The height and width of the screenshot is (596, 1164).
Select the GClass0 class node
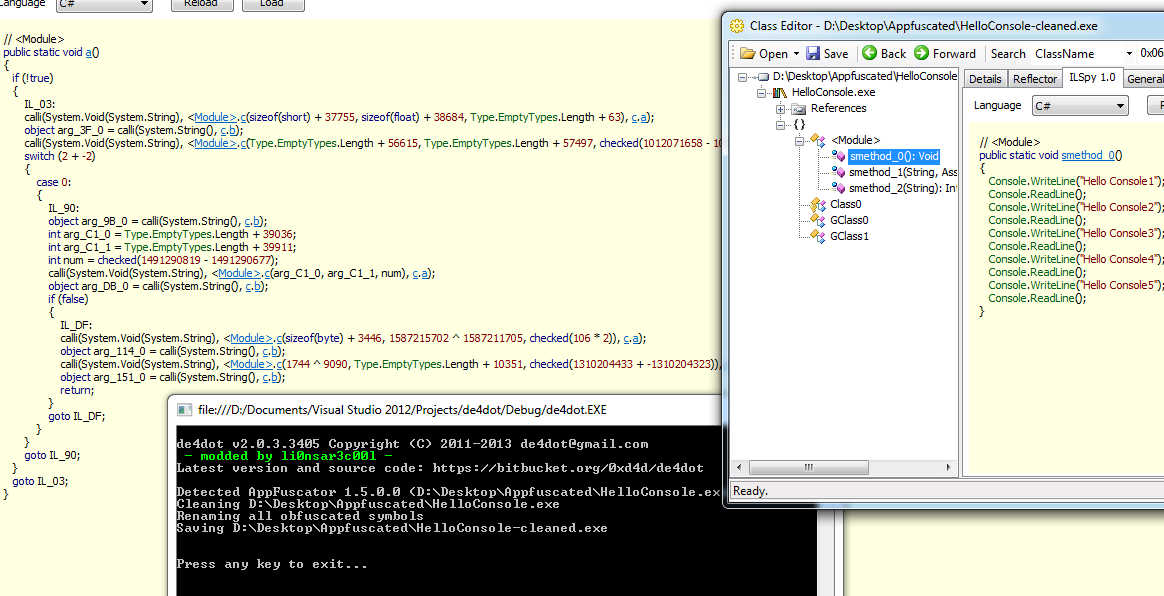(x=848, y=220)
